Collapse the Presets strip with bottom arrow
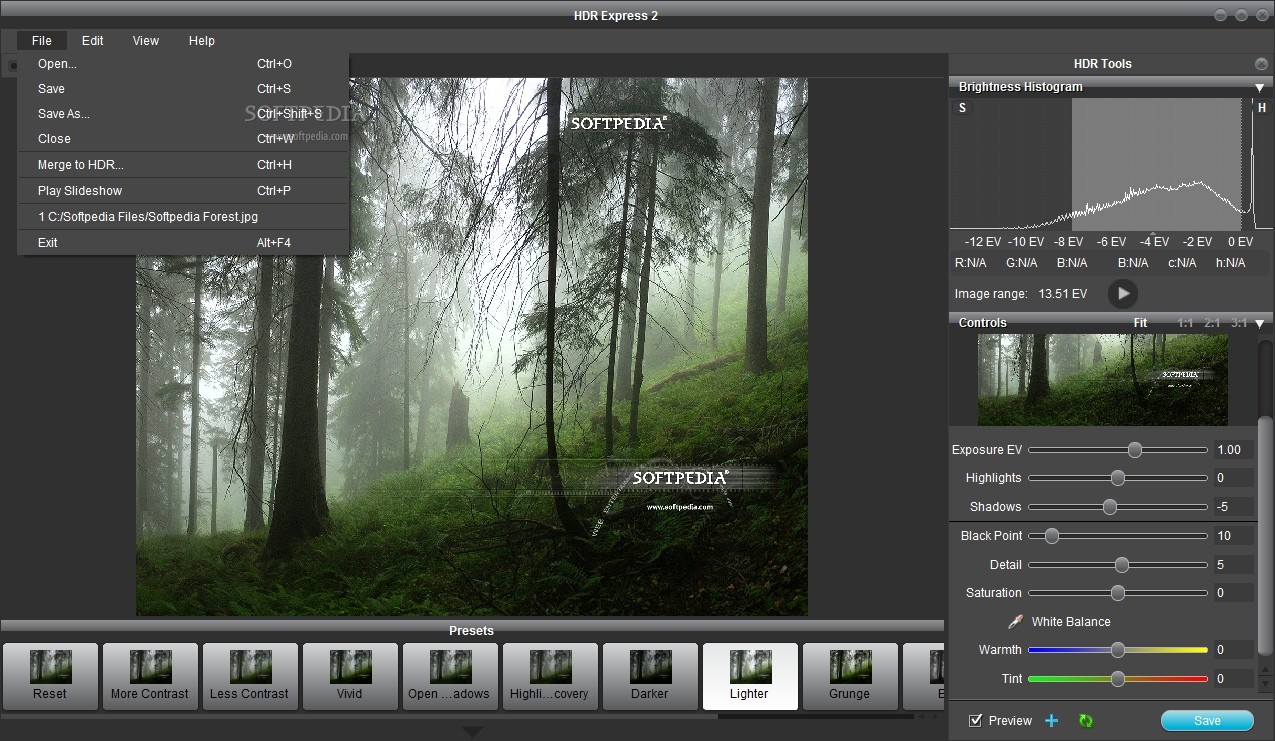Image resolution: width=1275 pixels, height=741 pixels. pos(472,731)
